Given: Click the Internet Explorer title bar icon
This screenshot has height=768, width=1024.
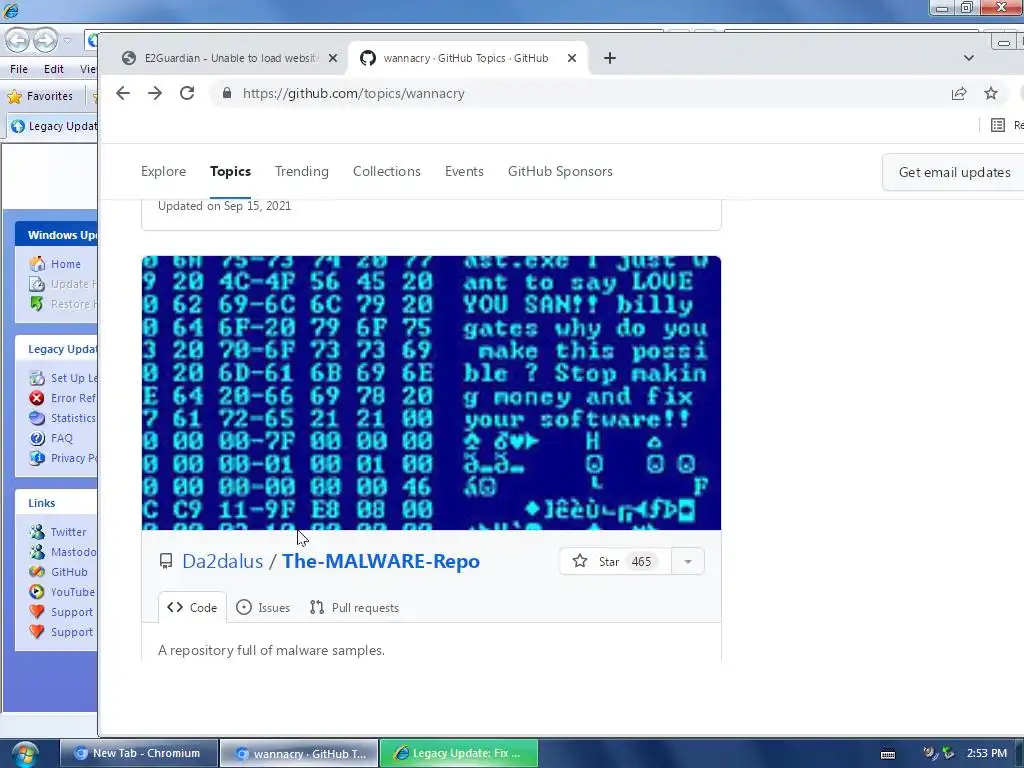Looking at the screenshot, I should 10,9.
